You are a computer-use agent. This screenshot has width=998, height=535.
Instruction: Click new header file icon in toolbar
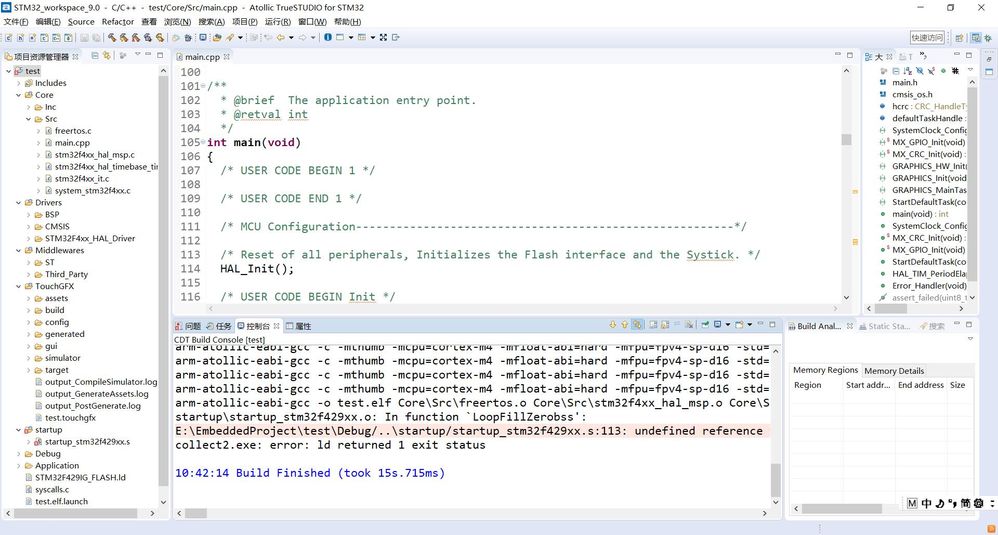pos(20,38)
